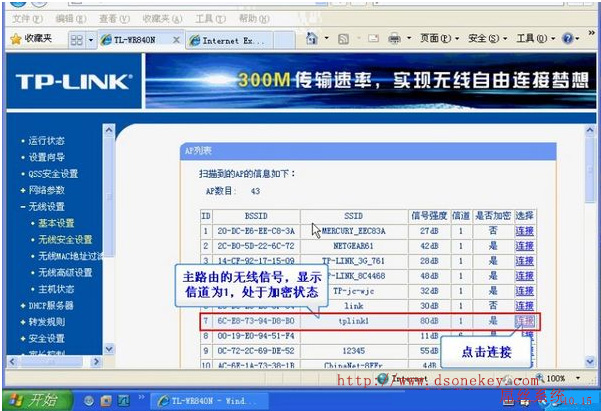Click the RSS feeds icon

point(343,39)
